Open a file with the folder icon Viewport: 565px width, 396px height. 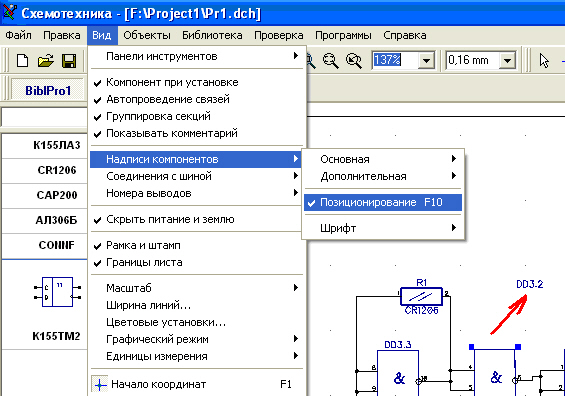pyautogui.click(x=46, y=61)
